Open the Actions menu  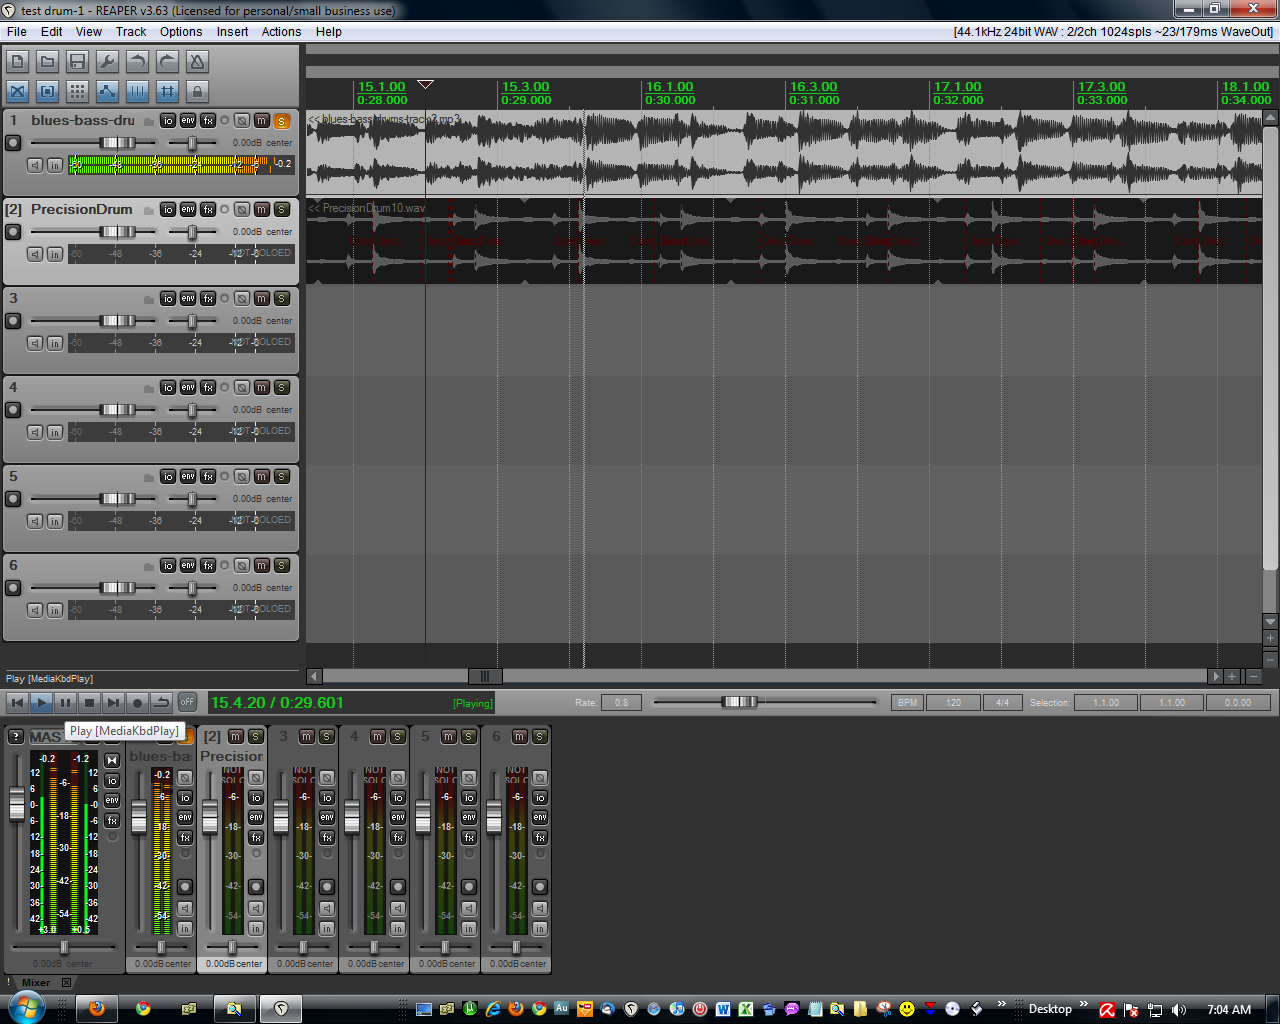(x=282, y=32)
